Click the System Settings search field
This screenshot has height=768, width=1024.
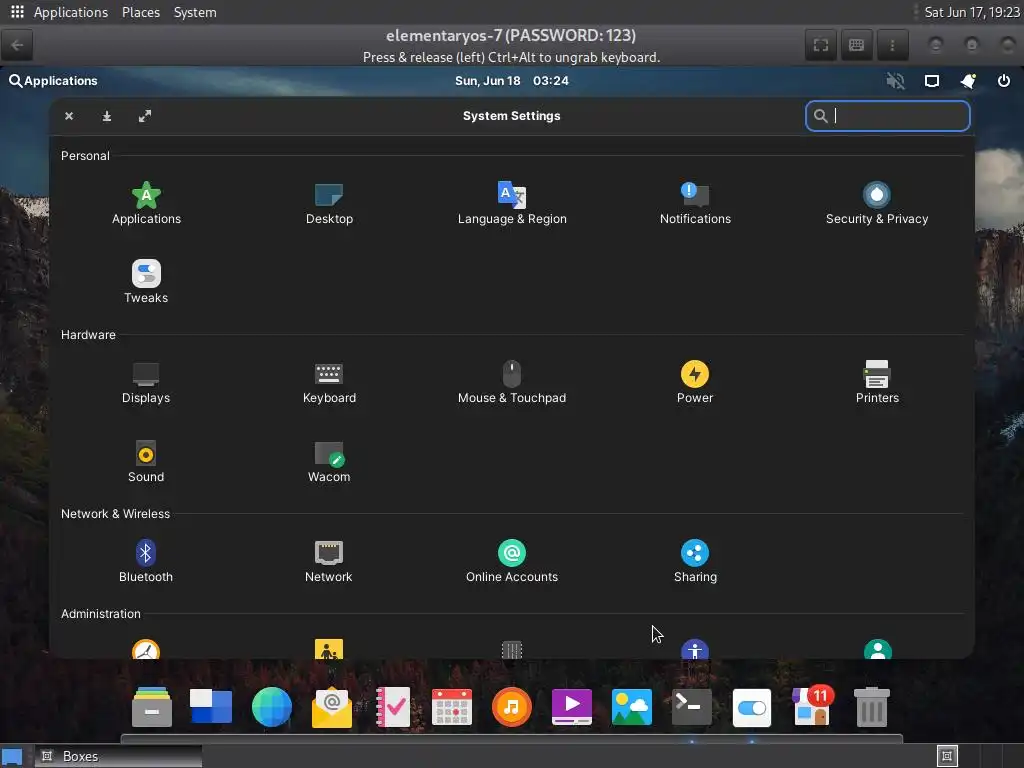coord(888,116)
